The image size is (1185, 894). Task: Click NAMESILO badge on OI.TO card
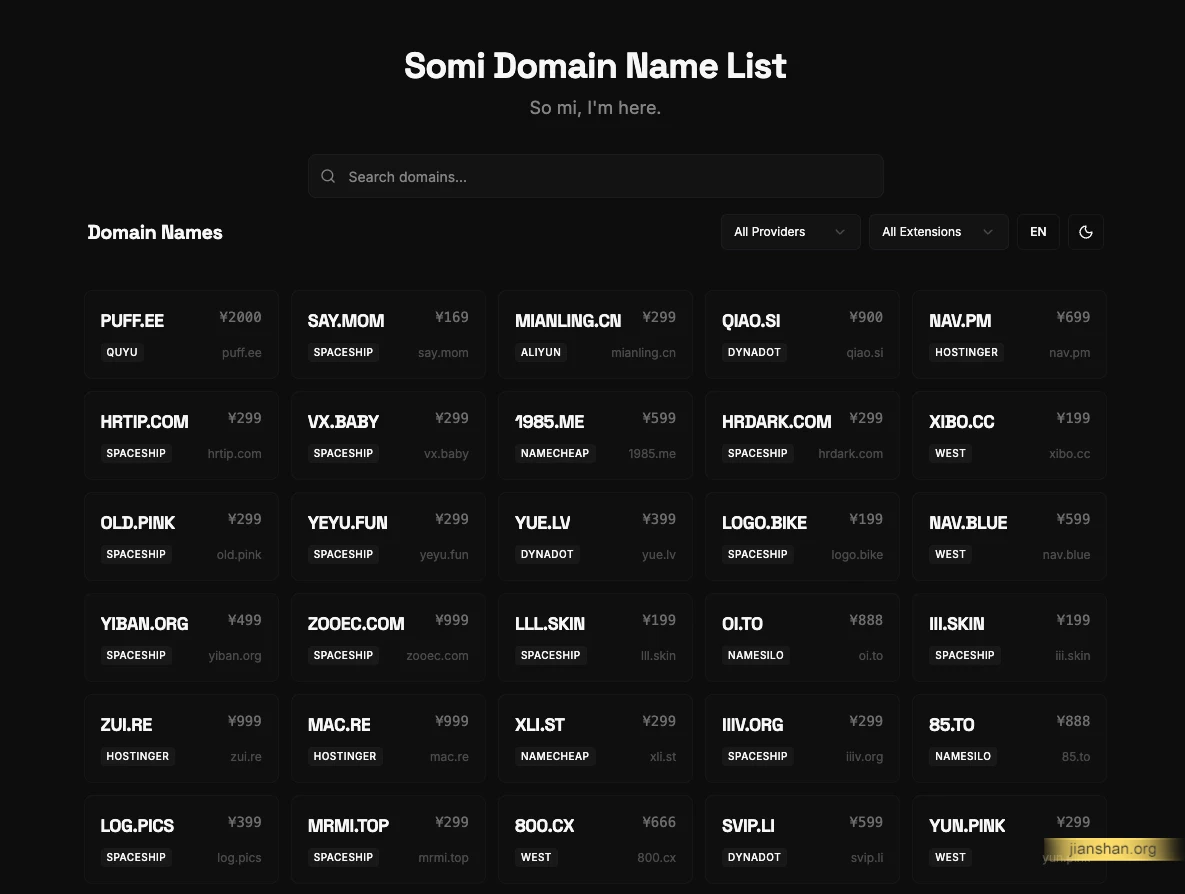point(756,655)
